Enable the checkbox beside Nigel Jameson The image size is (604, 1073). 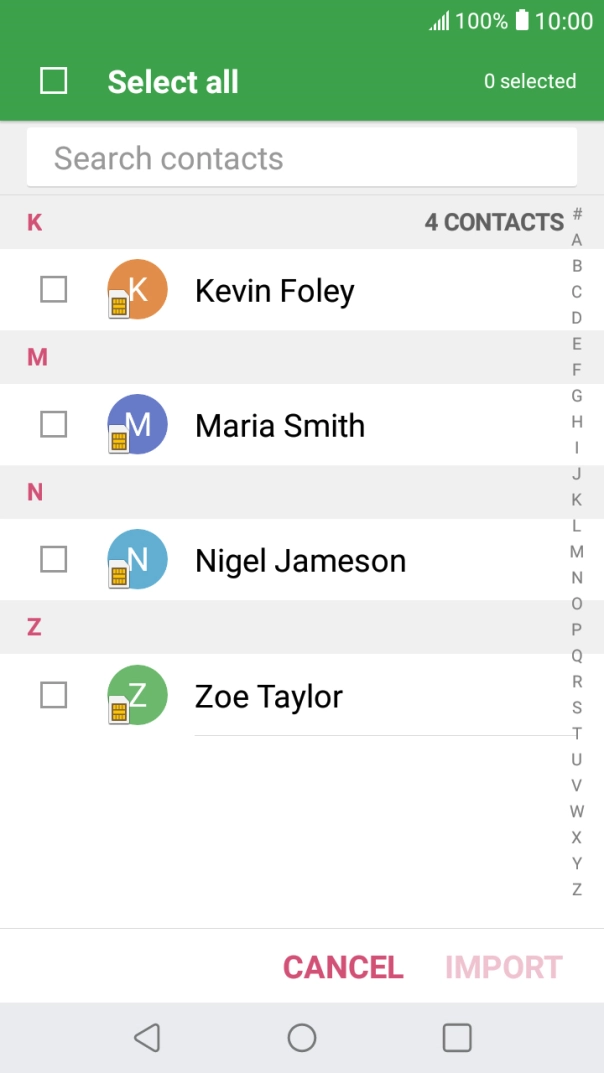pos(54,560)
